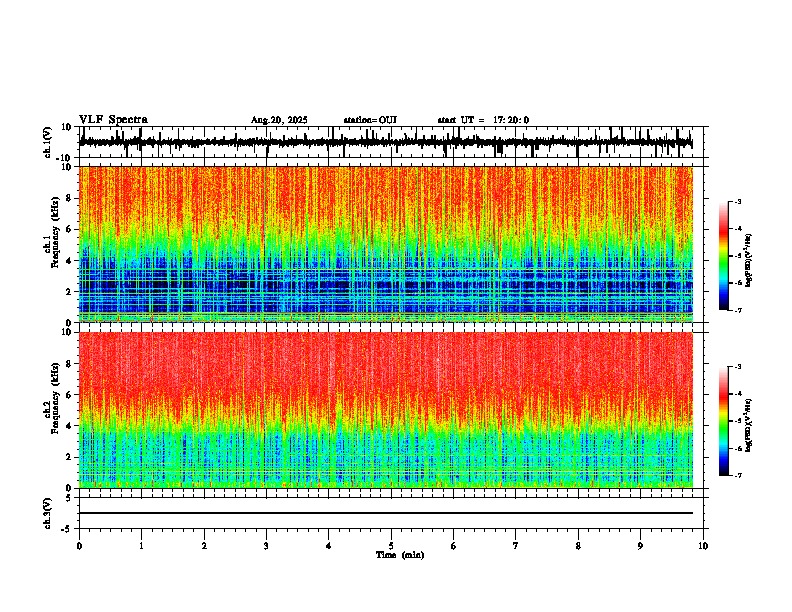Click the 'Time (min)' axis label
Screen dimensions: 792x612
400,555
